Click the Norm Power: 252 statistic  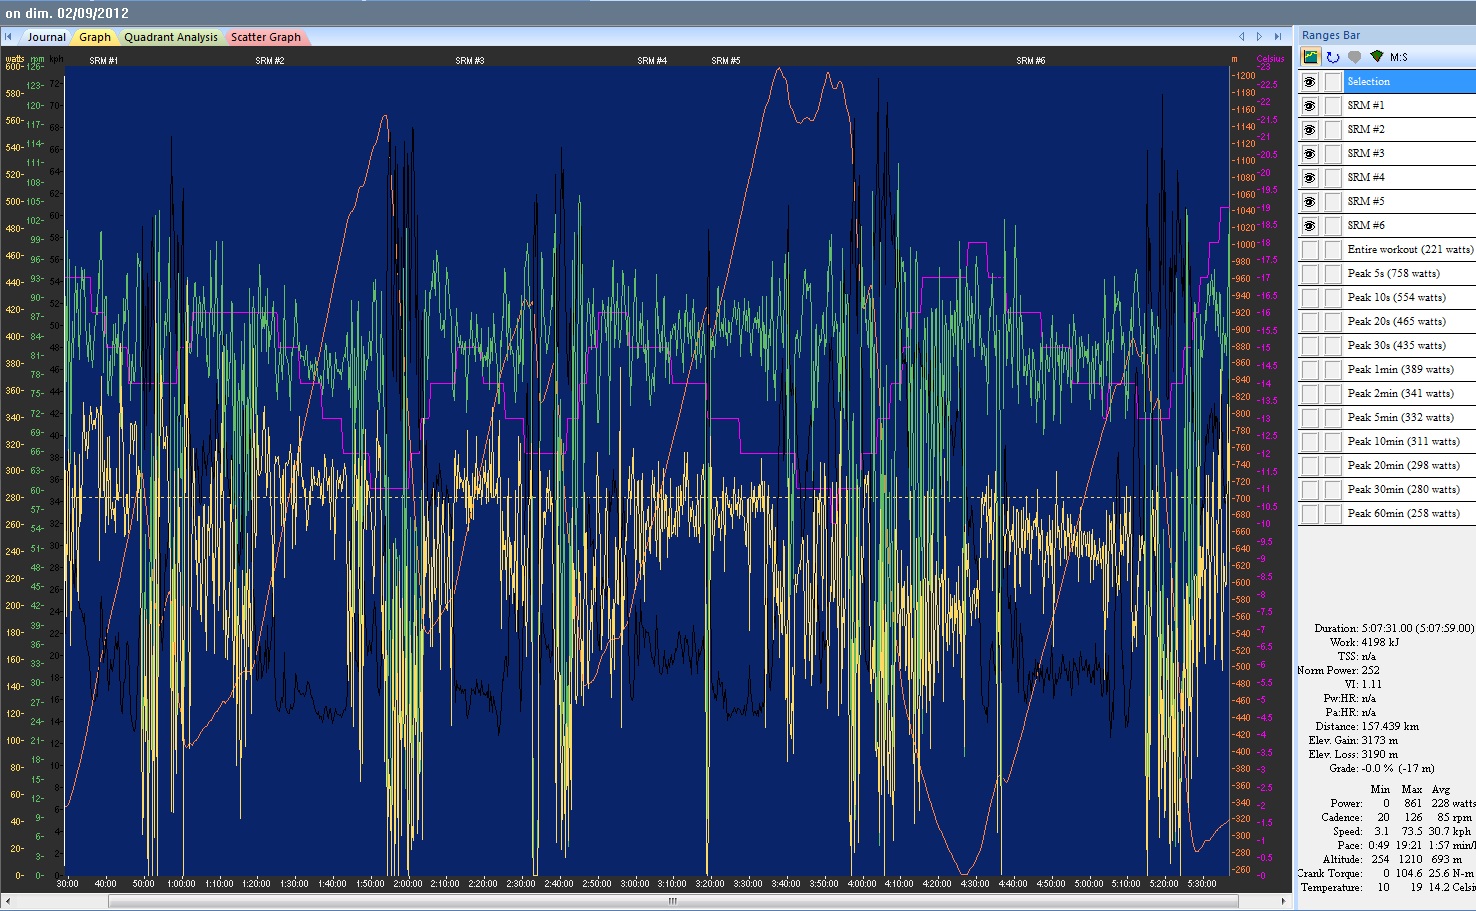pos(1338,671)
